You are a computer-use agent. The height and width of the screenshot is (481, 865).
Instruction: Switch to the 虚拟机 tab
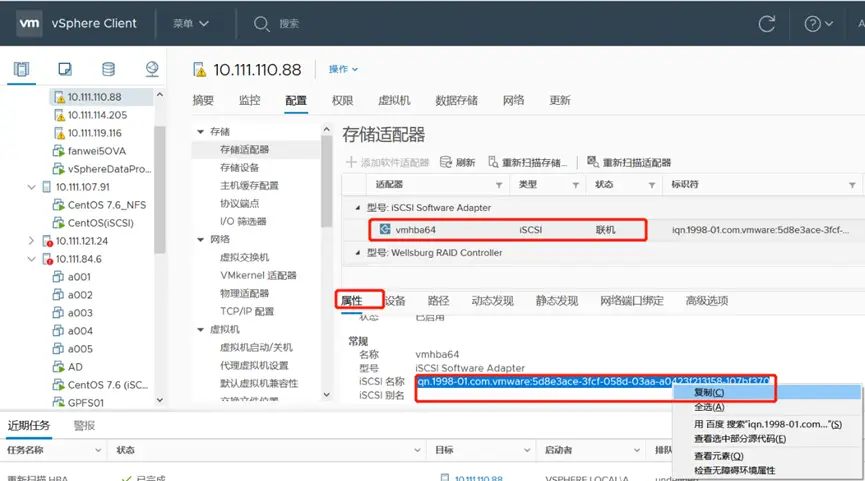[x=394, y=100]
